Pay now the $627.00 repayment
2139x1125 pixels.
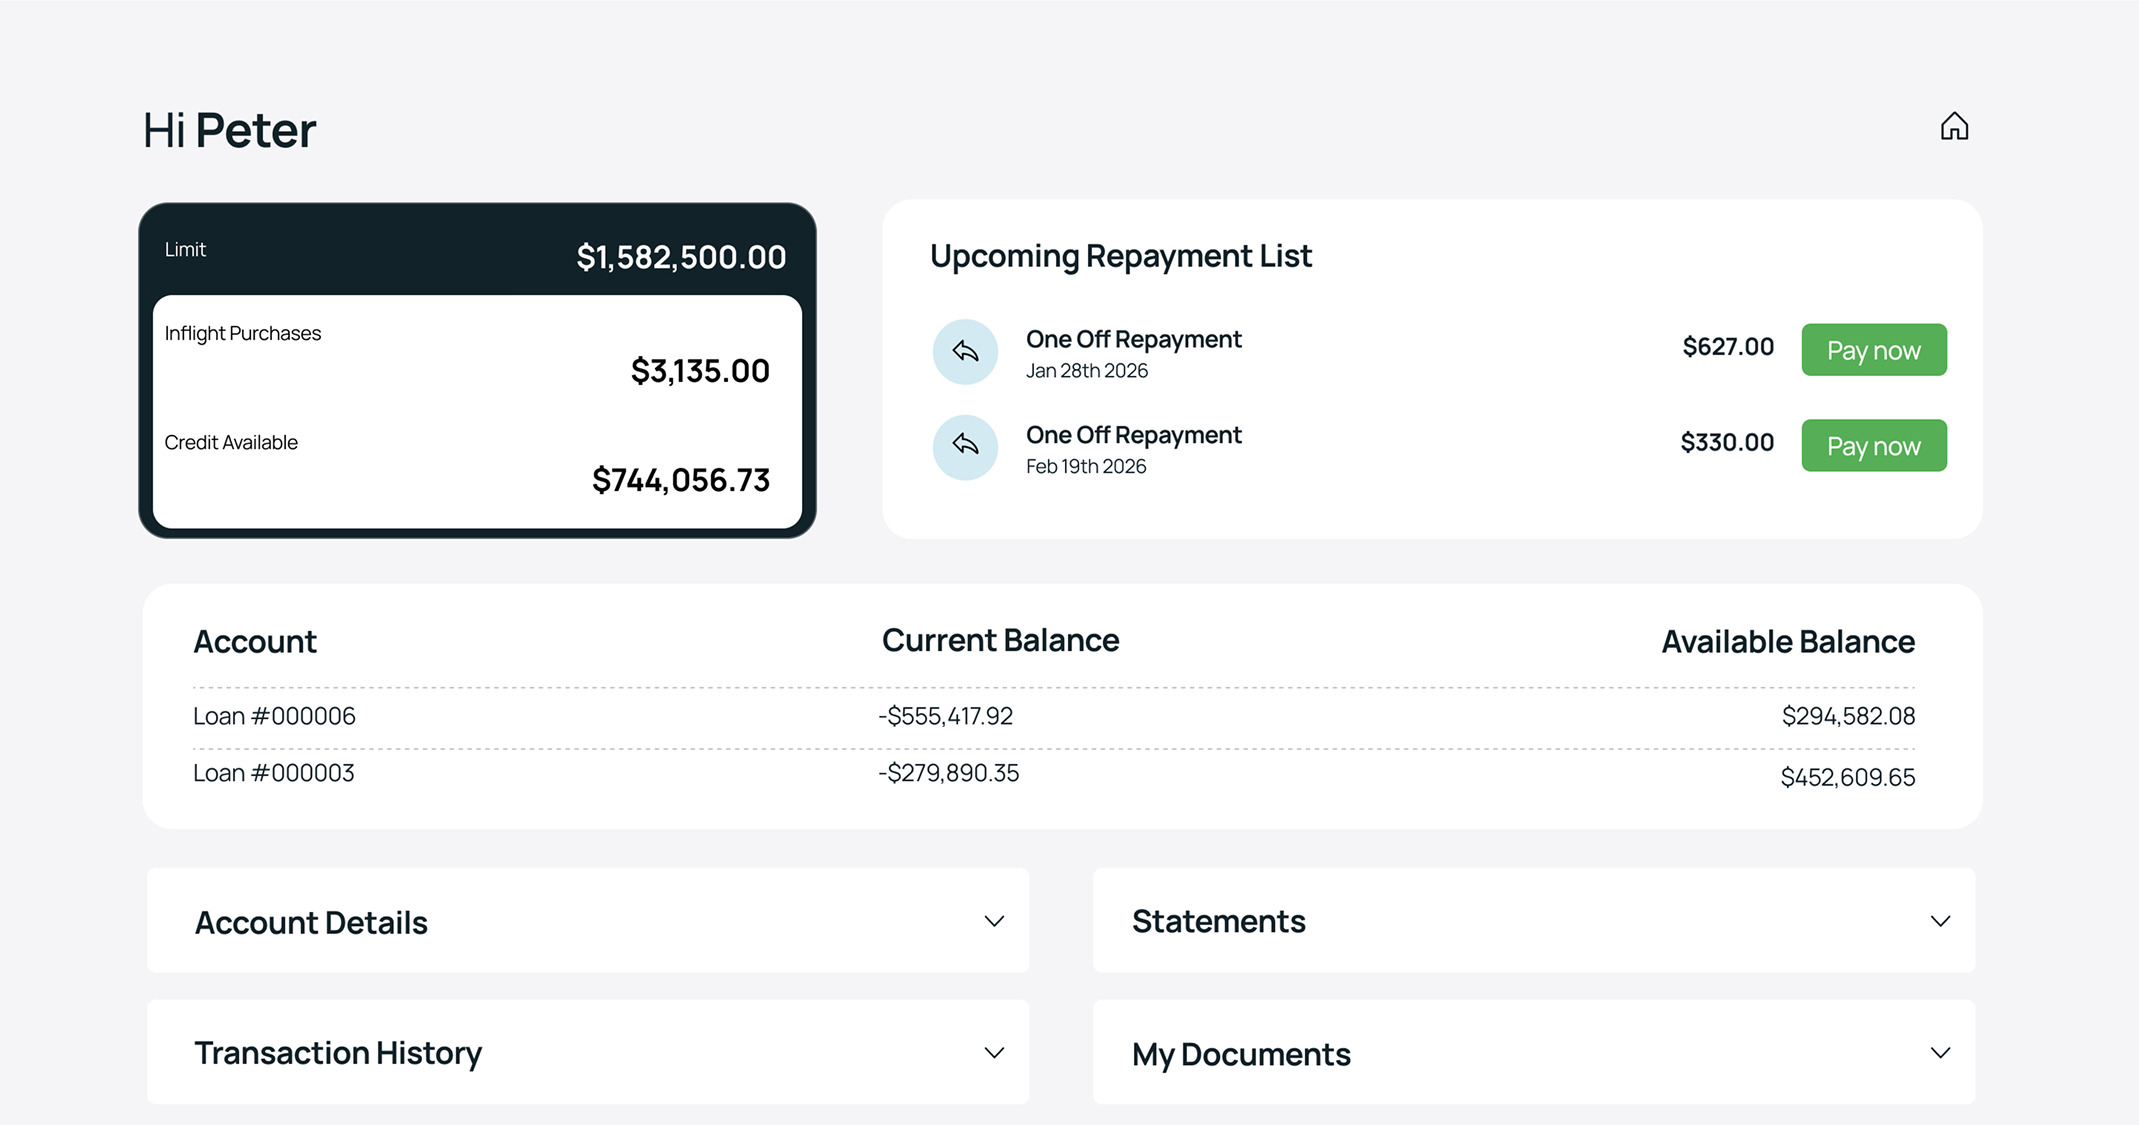tap(1873, 350)
